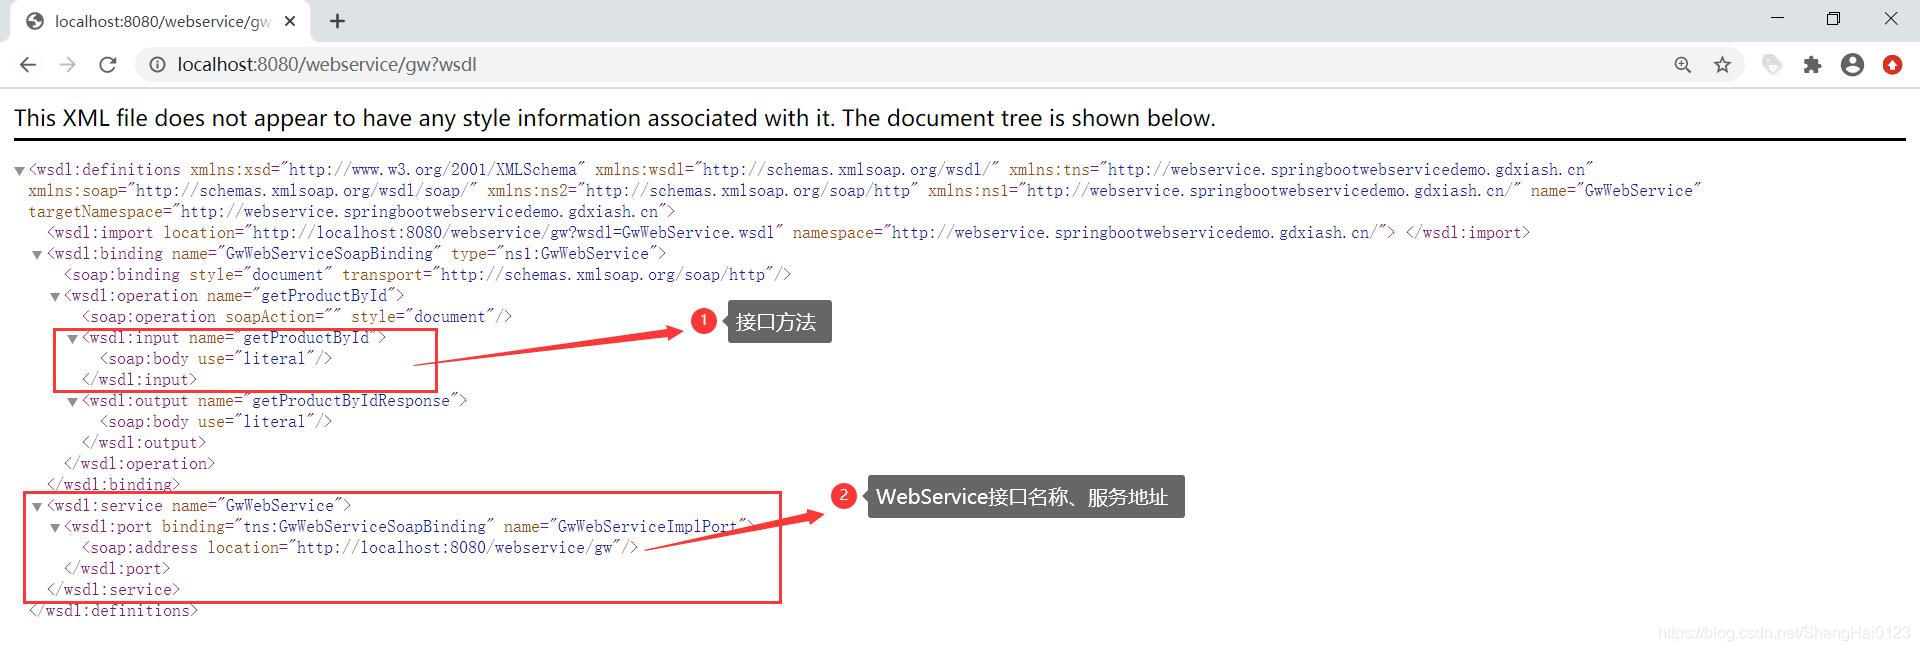Close the browser window
Screen dimensions: 1920x651
pyautogui.click(x=1891, y=18)
